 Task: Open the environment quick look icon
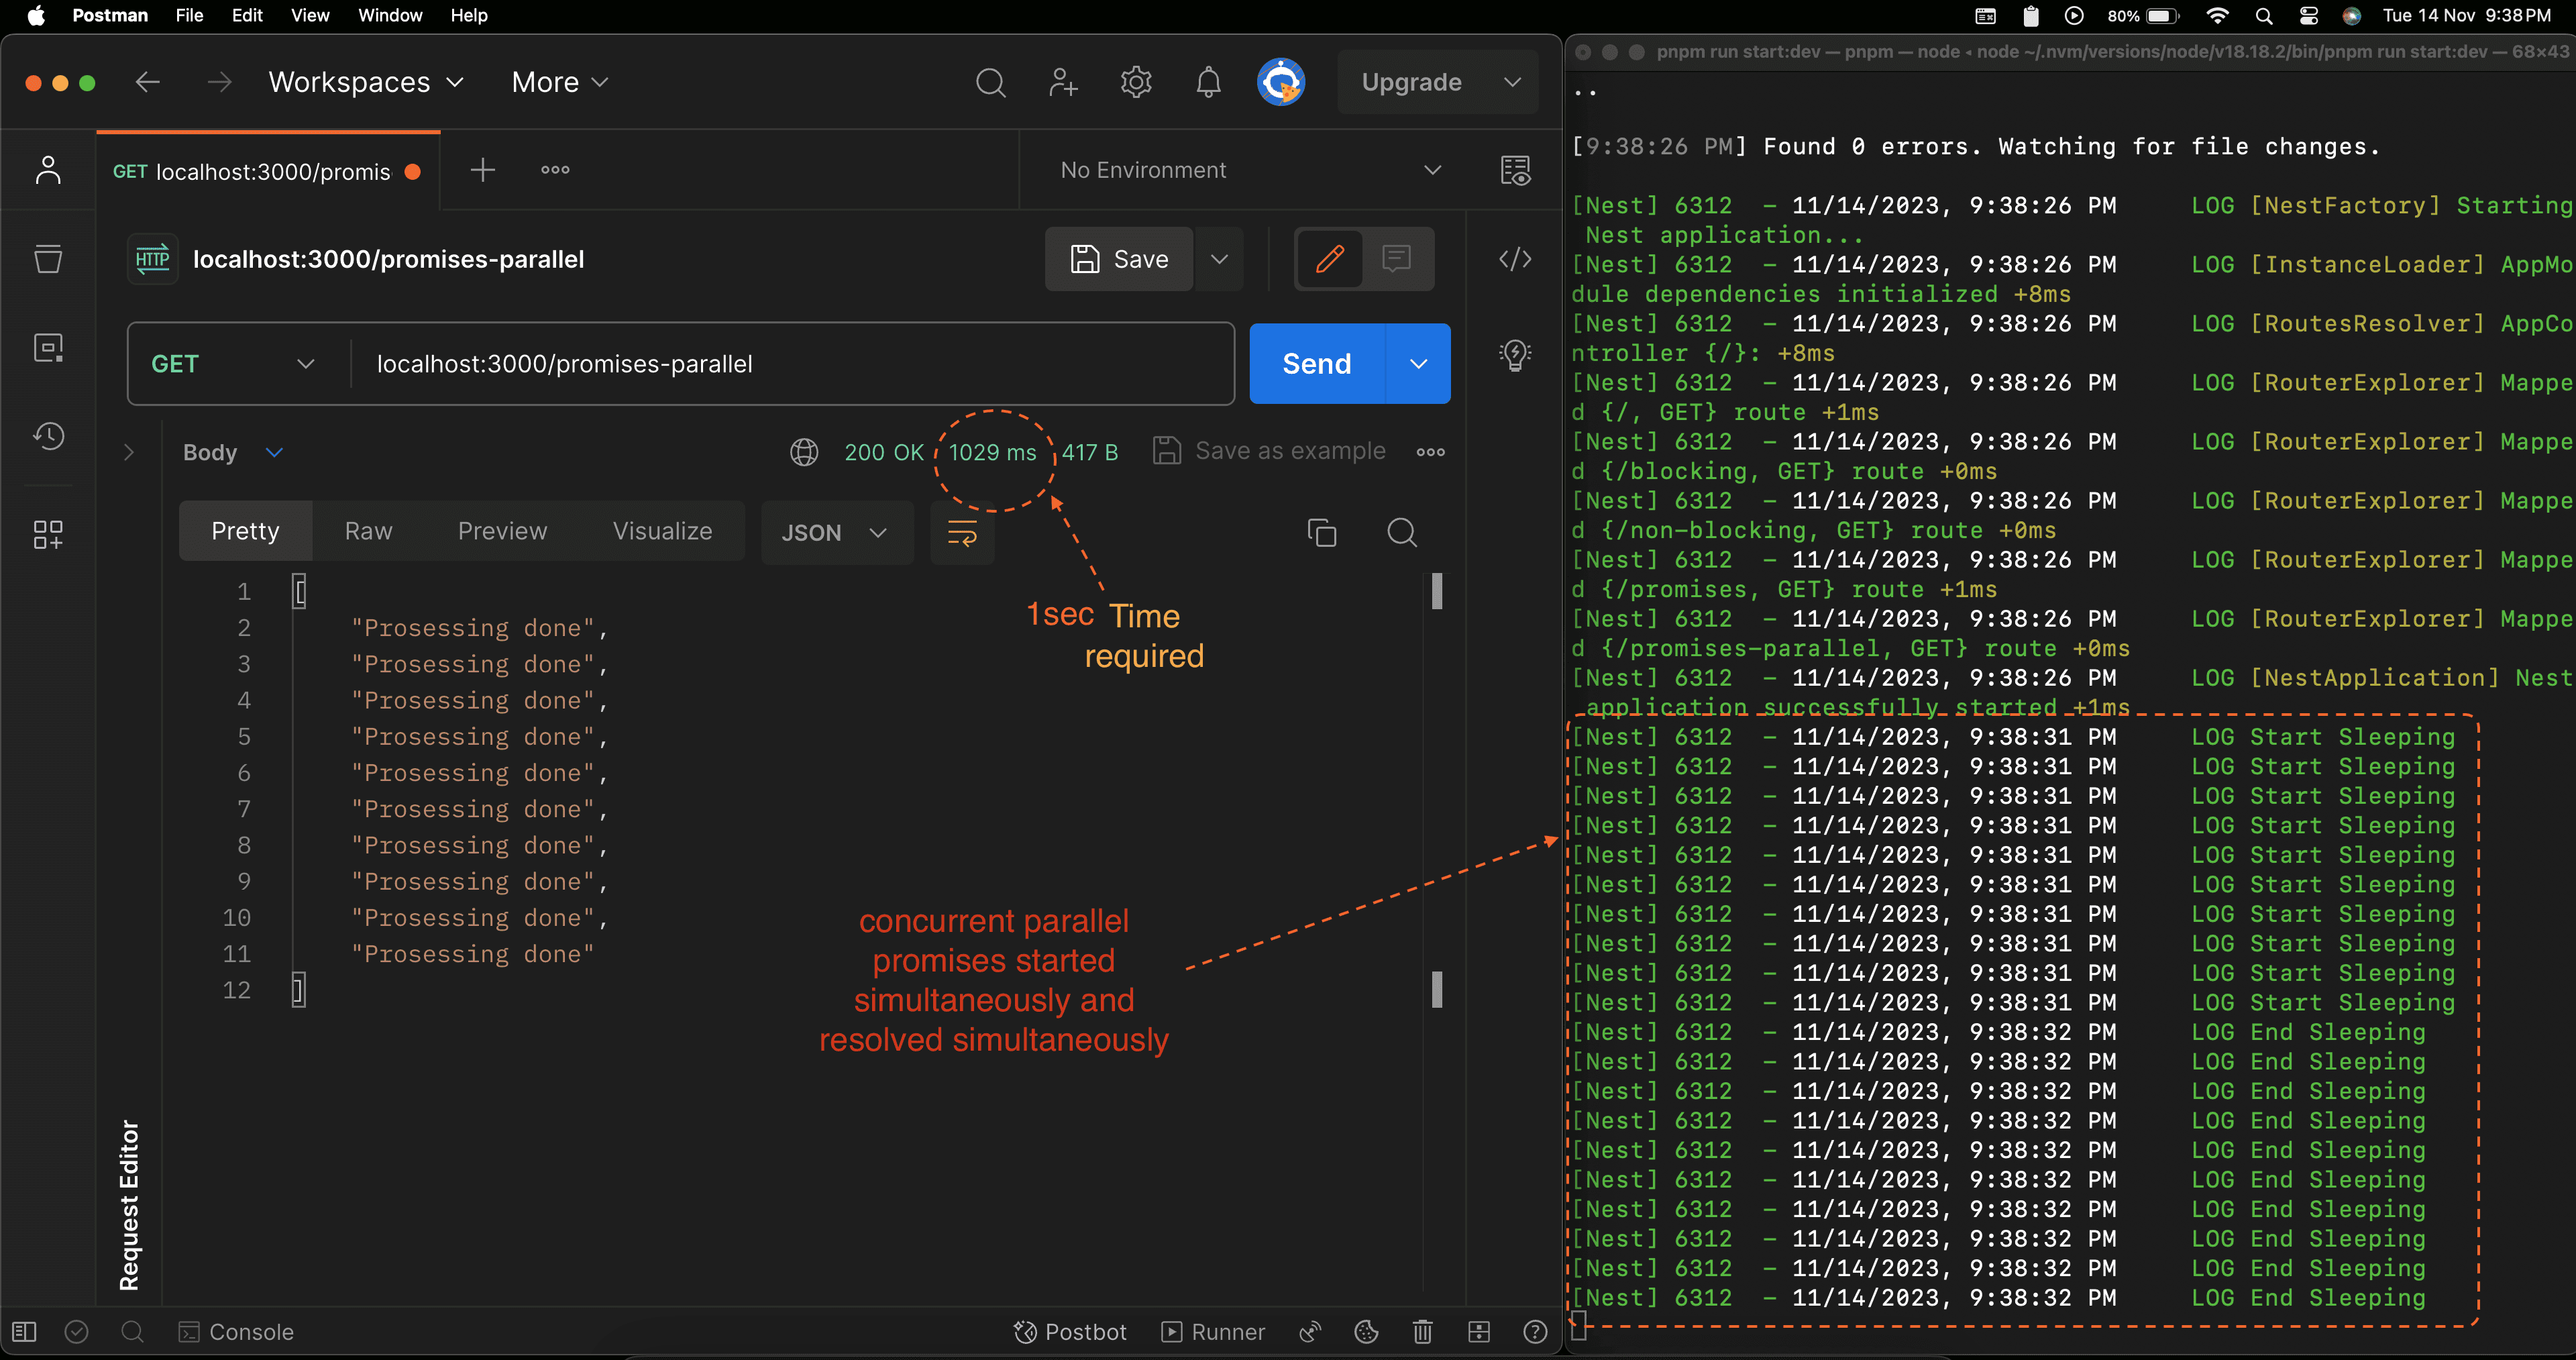[x=1515, y=171]
